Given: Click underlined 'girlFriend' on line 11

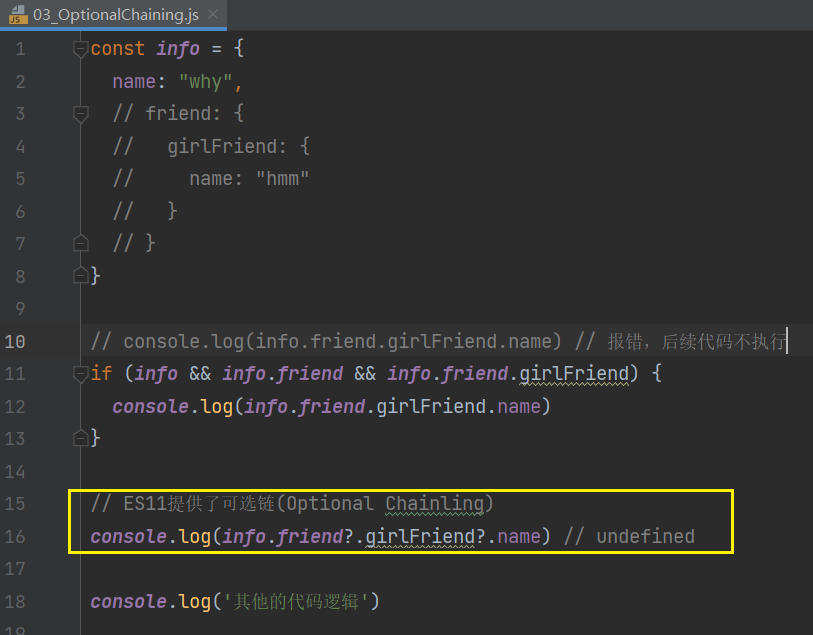Looking at the screenshot, I should tap(574, 374).
